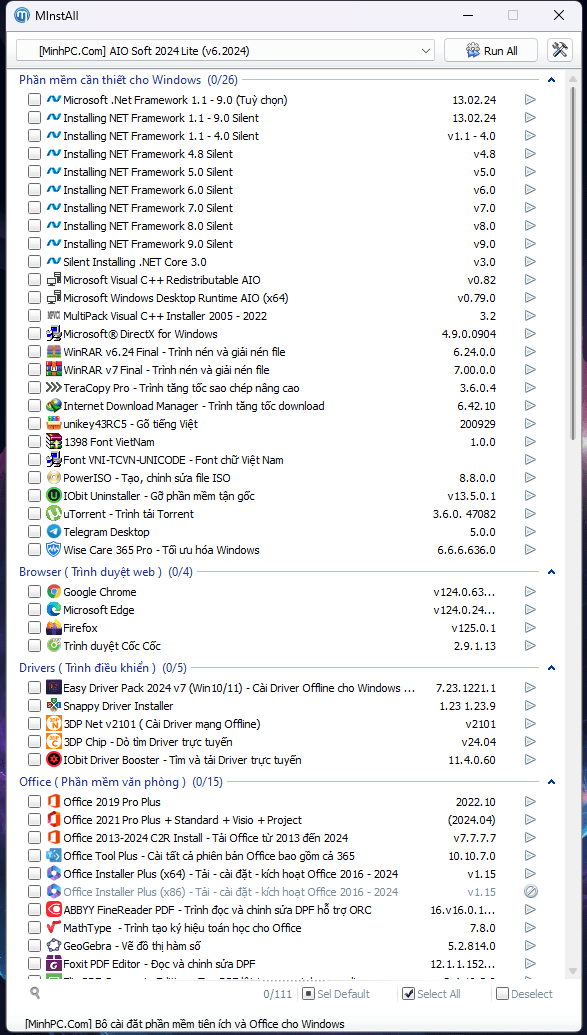The width and height of the screenshot is (587, 1035).
Task: Click the TeraCopy Pro icon
Action: 53,388
